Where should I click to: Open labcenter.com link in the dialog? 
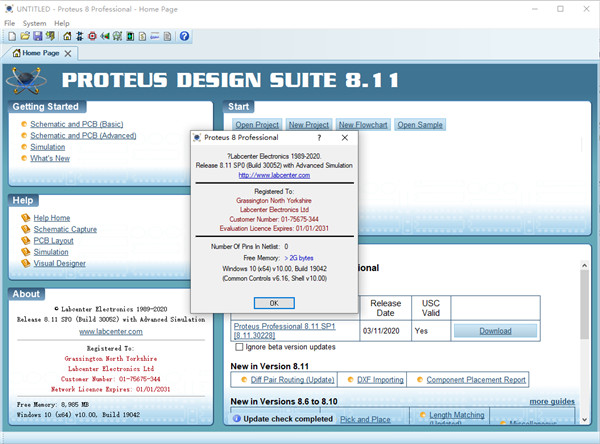274,175
